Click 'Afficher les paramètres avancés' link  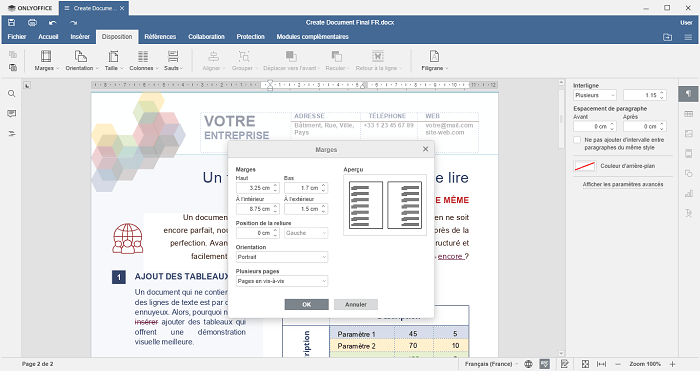pos(623,184)
